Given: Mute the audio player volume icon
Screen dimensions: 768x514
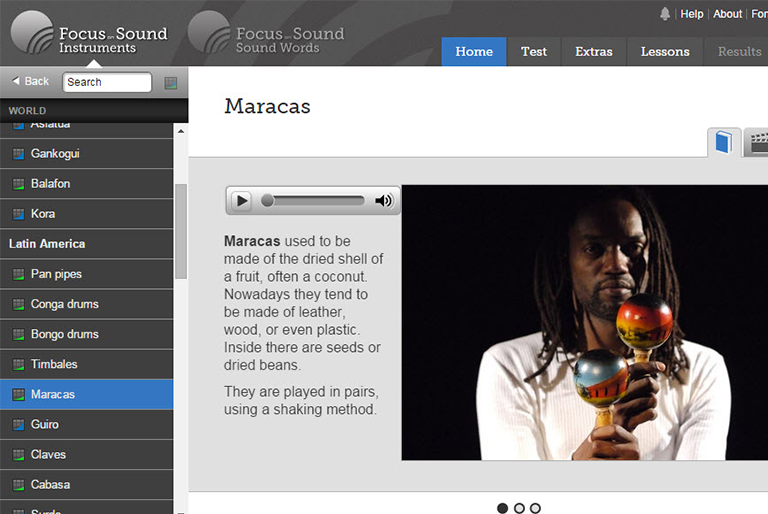Looking at the screenshot, I should pos(384,201).
